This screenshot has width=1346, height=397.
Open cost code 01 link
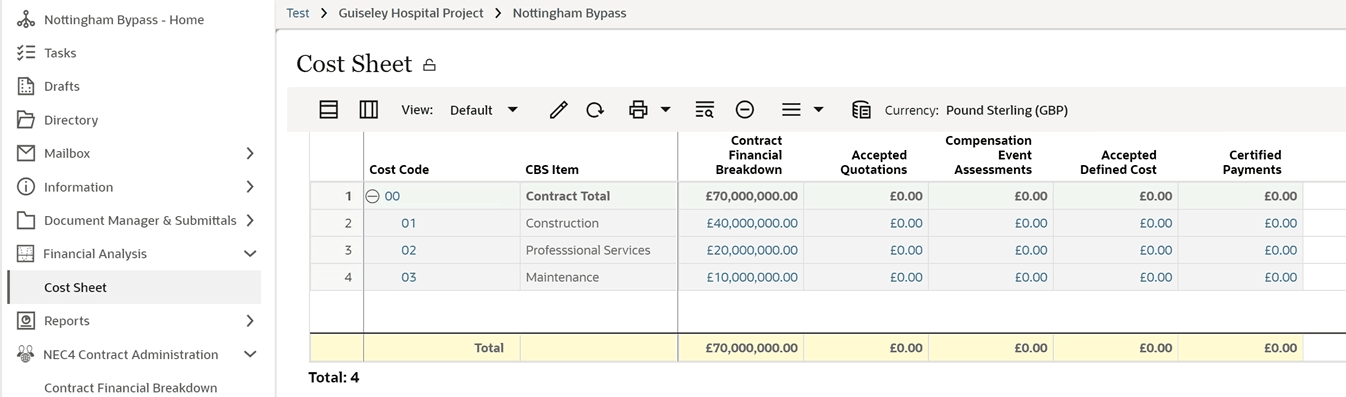point(409,224)
